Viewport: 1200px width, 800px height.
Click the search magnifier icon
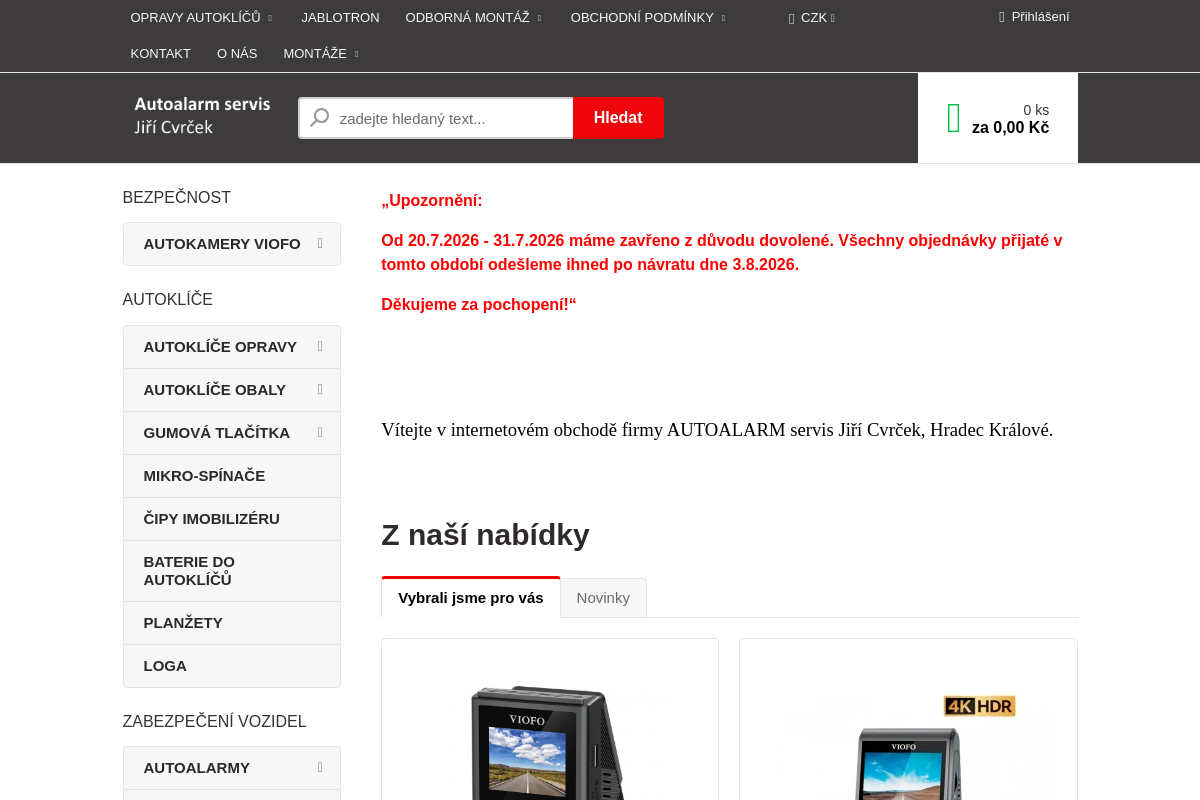click(x=320, y=118)
